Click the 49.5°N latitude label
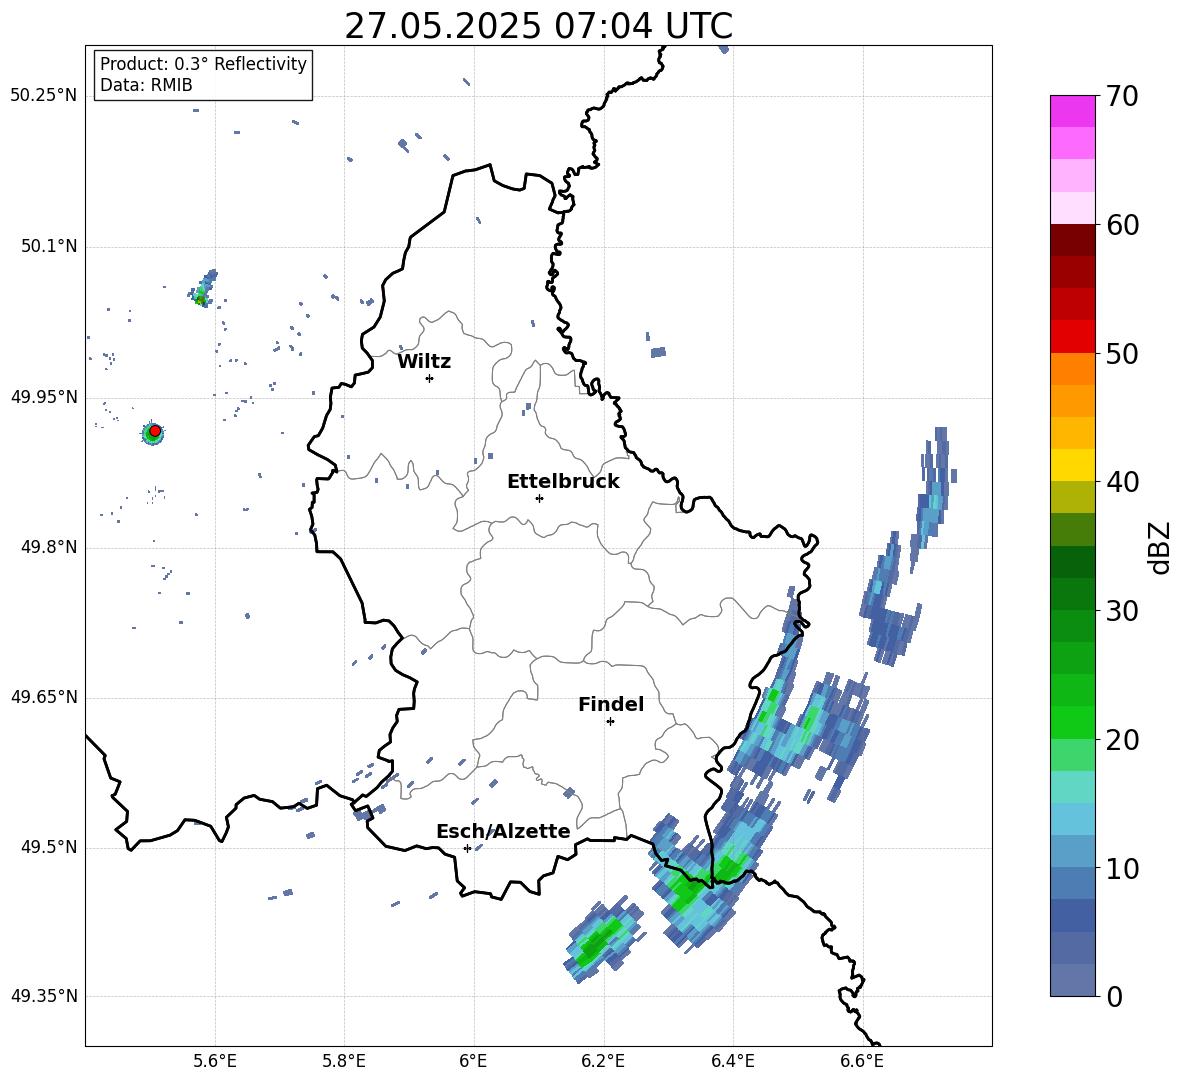 48,847
